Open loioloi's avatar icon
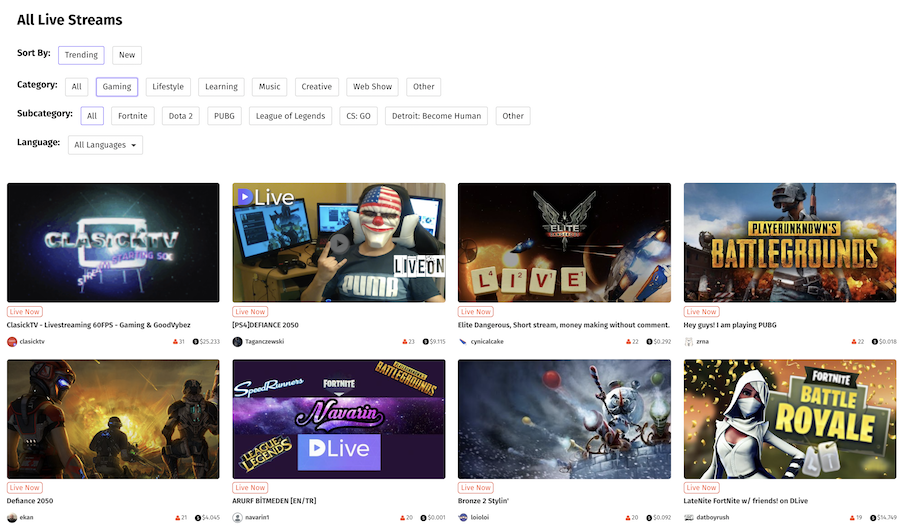Image resolution: width=900 pixels, height=531 pixels. click(x=463, y=518)
